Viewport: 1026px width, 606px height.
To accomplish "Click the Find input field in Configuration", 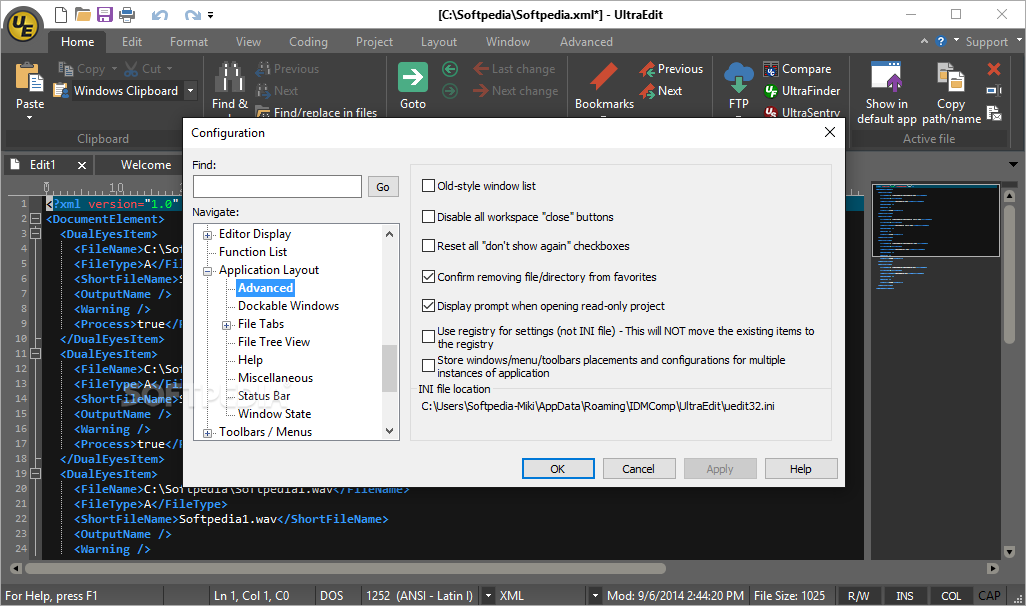I will pyautogui.click(x=277, y=187).
